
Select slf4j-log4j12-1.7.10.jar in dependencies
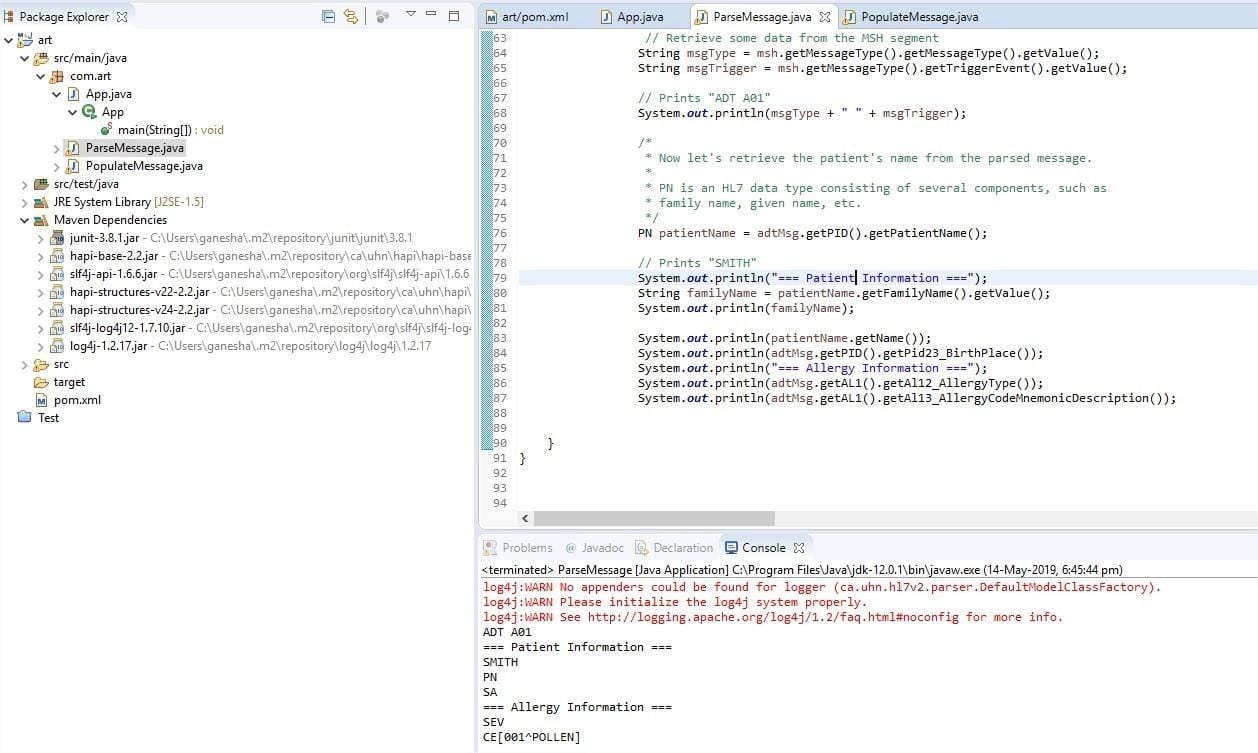(x=127, y=328)
